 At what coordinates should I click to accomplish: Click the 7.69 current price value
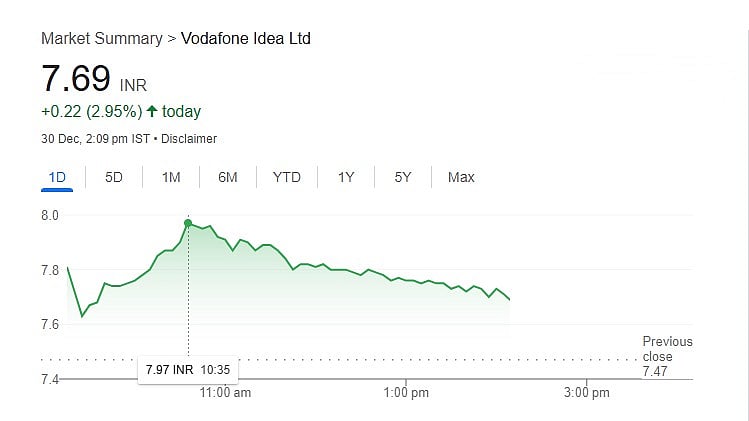[76, 79]
